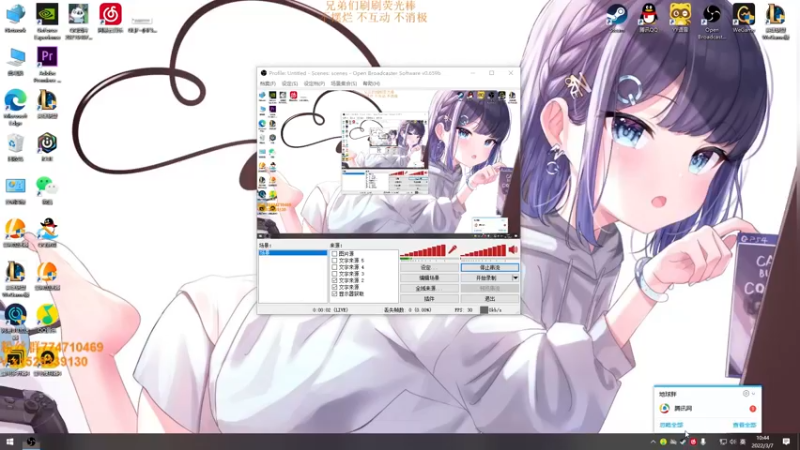
Task: Click the microphone tray icon
Action: (x=703, y=442)
